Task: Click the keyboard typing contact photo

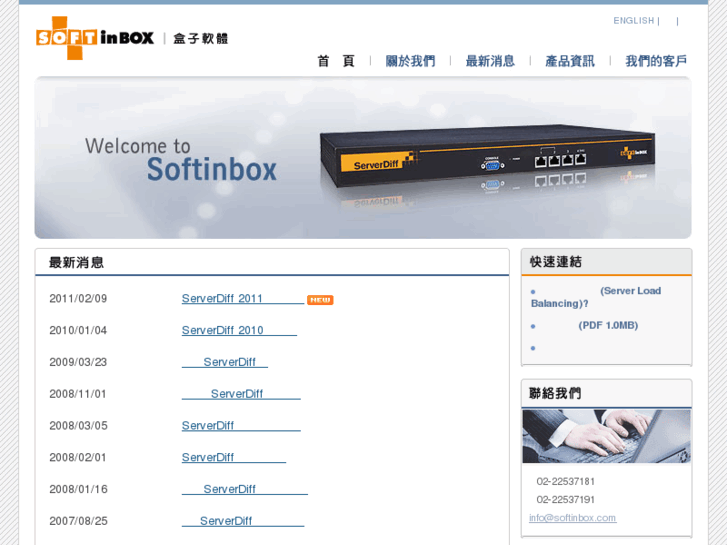Action: tap(606, 436)
